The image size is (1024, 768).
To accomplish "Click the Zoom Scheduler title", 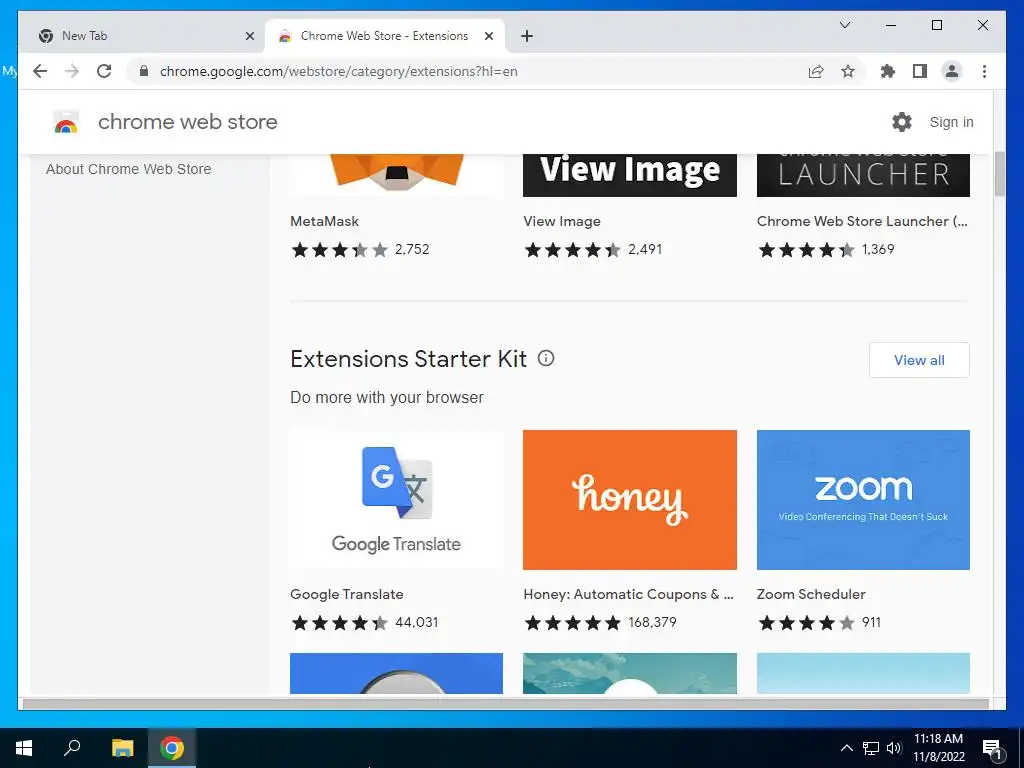I will pyautogui.click(x=811, y=594).
